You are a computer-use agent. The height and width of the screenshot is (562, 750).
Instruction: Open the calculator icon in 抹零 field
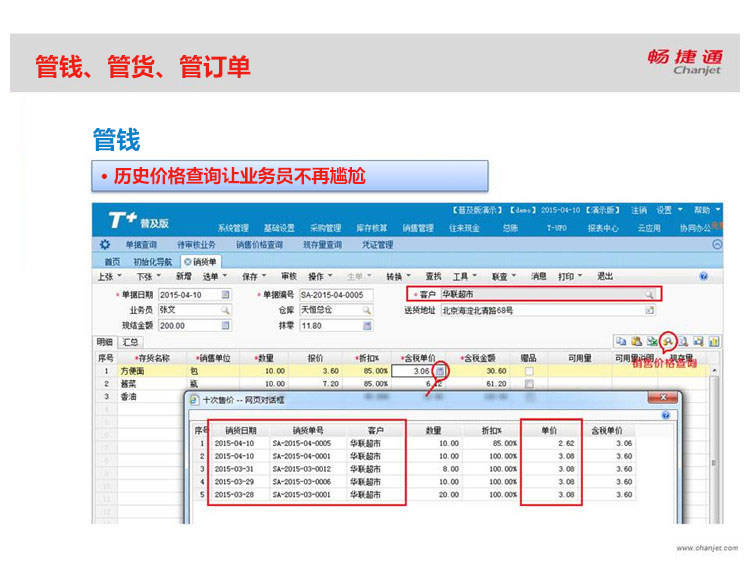(x=367, y=326)
